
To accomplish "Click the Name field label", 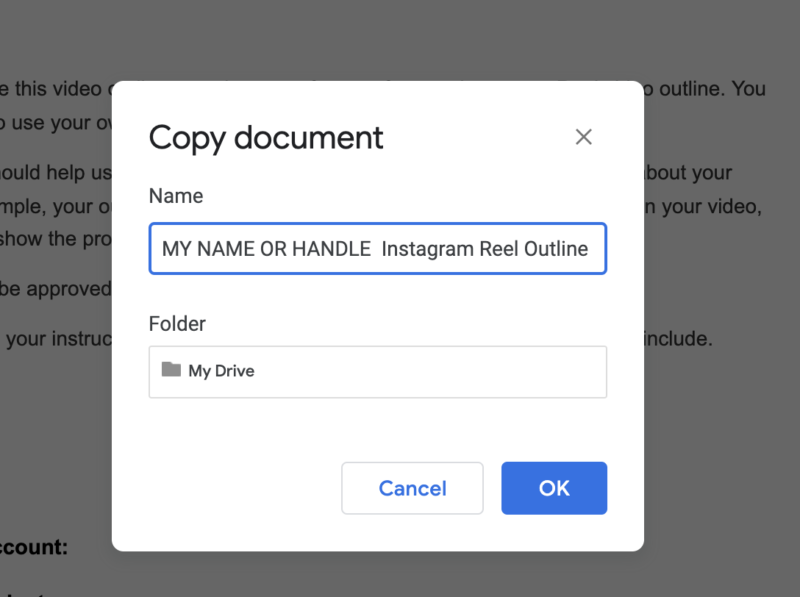I will point(176,196).
